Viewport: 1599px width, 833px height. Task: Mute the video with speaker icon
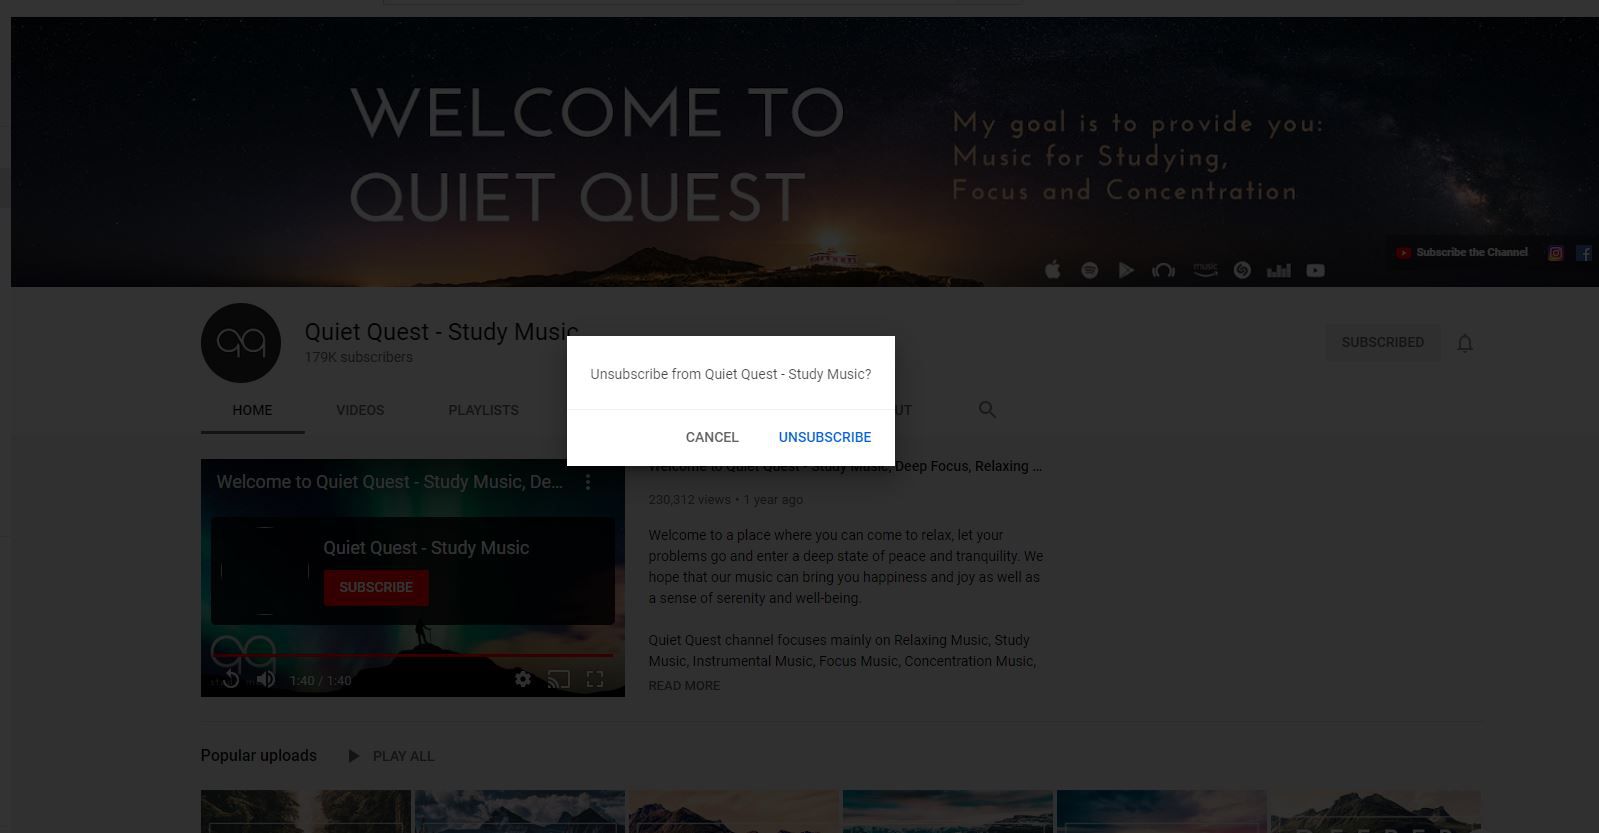point(266,680)
